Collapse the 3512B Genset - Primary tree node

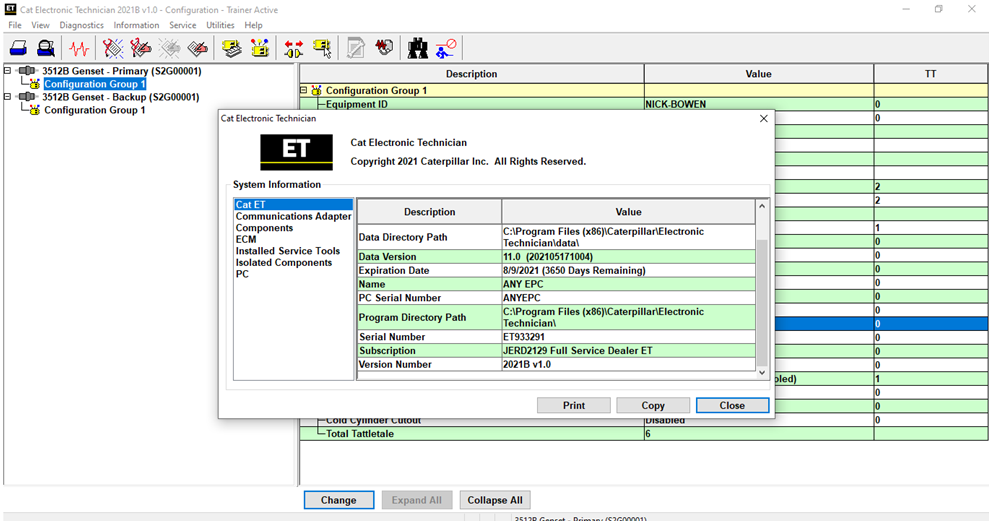[x=8, y=71]
